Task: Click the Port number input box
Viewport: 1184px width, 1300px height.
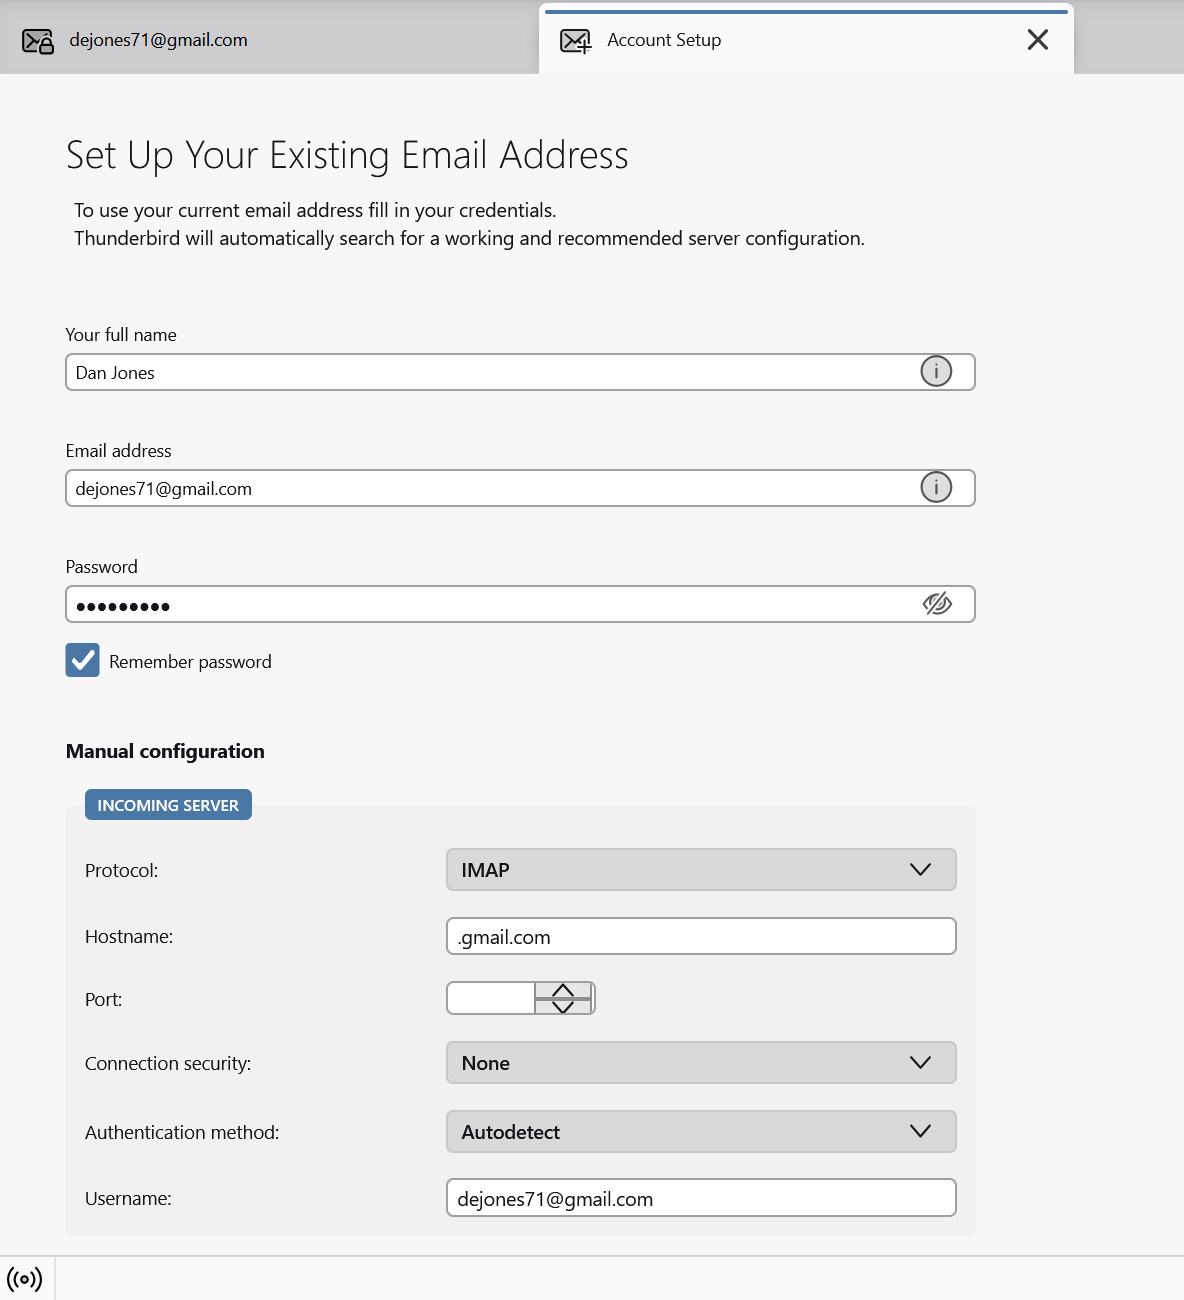Action: tap(491, 998)
